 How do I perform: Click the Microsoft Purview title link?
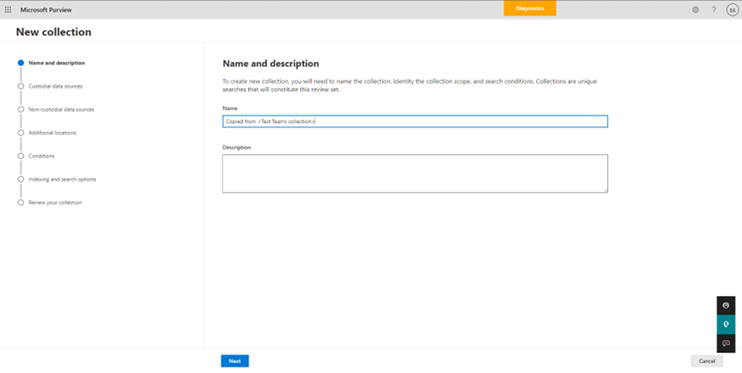tap(46, 9)
